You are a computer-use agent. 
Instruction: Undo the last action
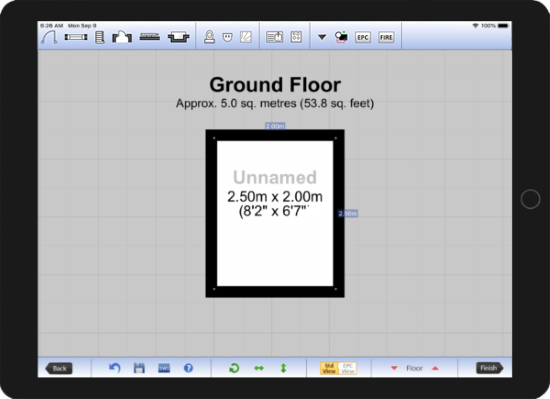[x=115, y=368]
